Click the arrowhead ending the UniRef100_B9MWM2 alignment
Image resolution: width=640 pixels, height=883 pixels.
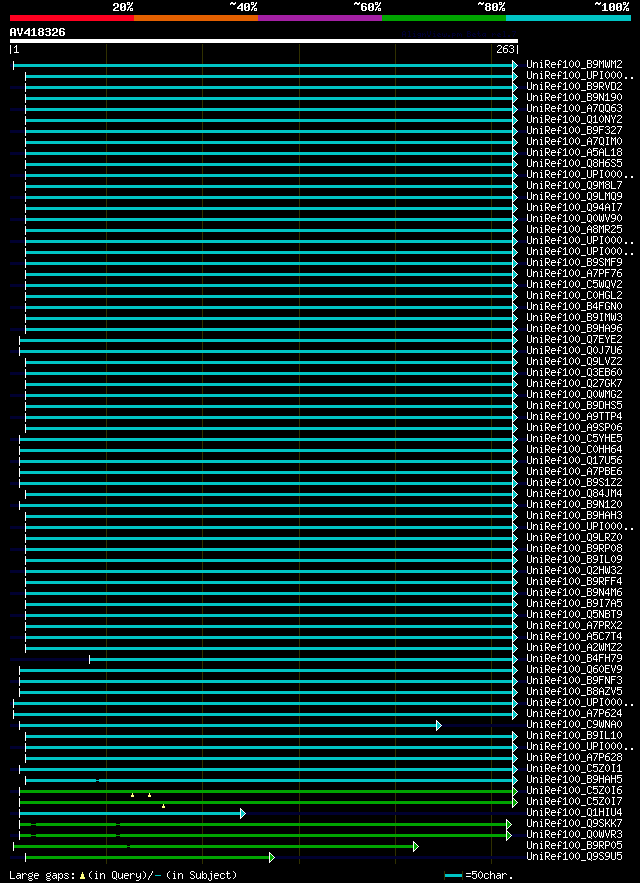coord(515,65)
